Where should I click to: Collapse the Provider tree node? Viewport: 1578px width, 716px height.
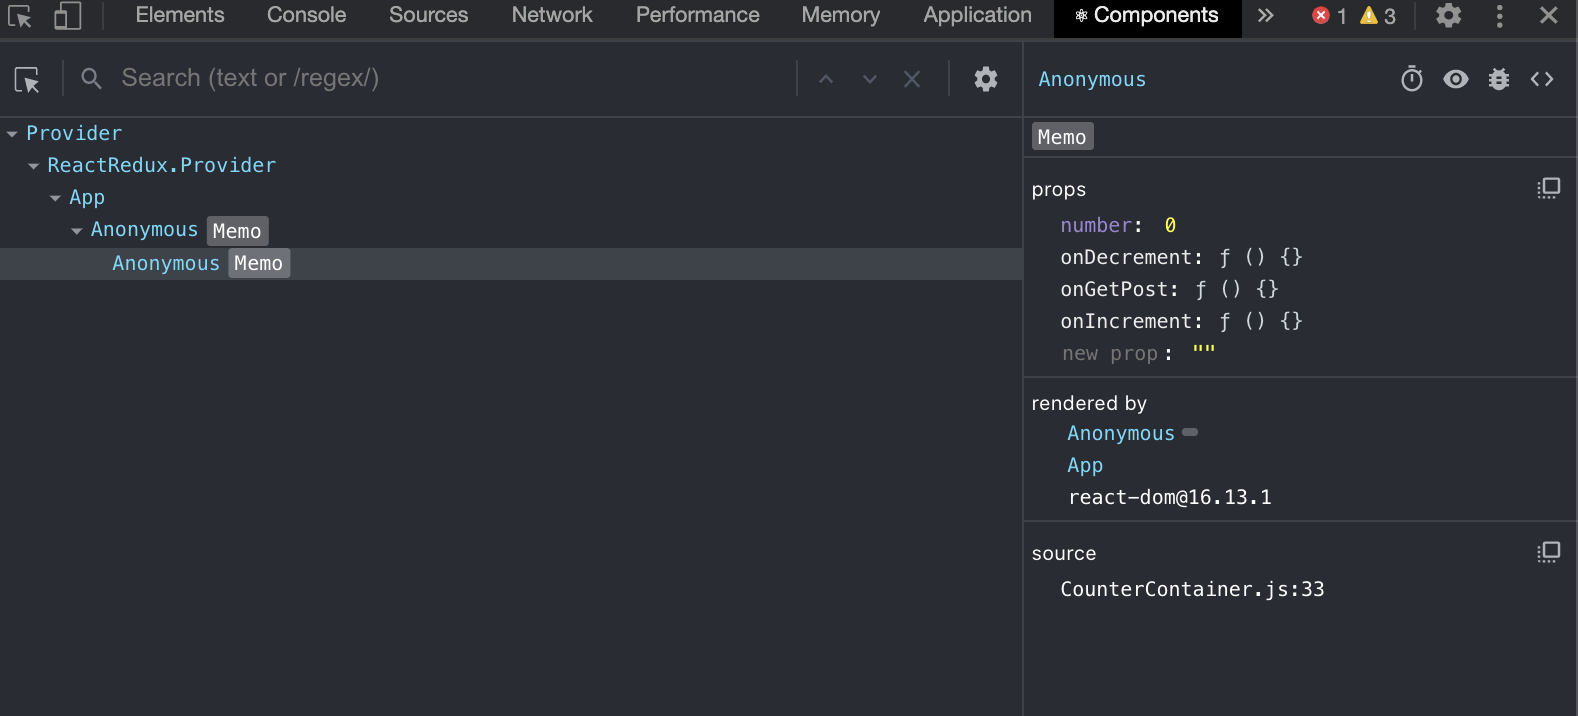coord(12,134)
